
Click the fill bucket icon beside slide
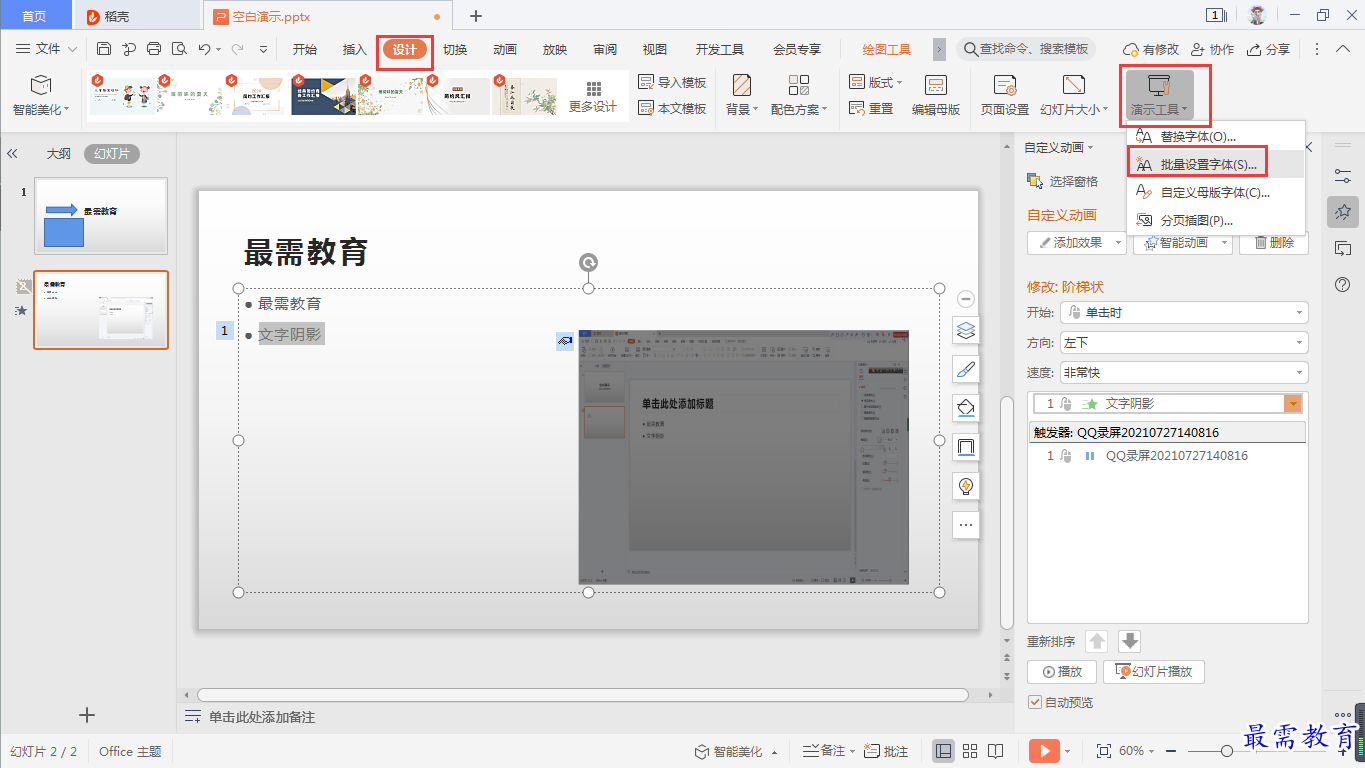point(966,408)
